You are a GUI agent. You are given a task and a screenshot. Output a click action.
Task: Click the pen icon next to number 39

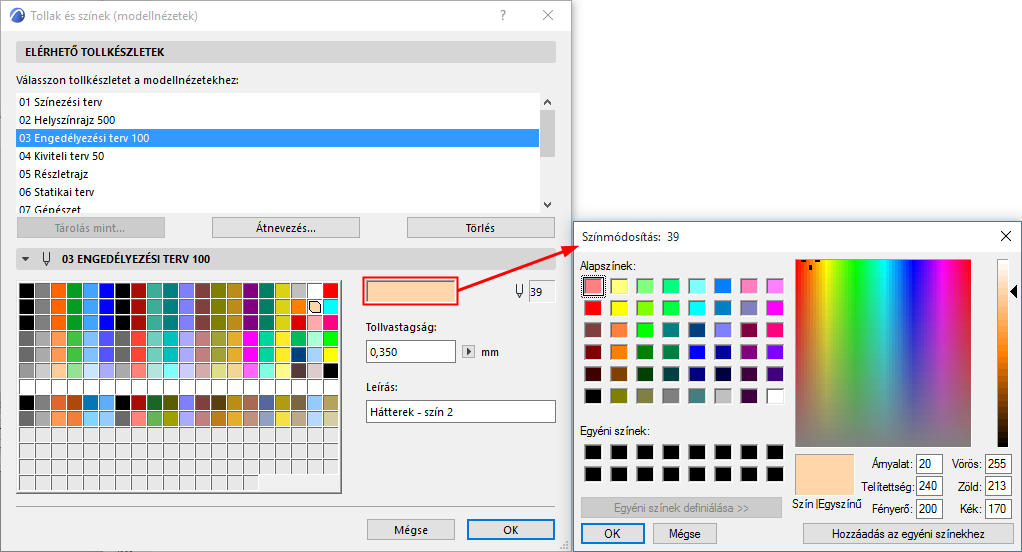pyautogui.click(x=519, y=291)
